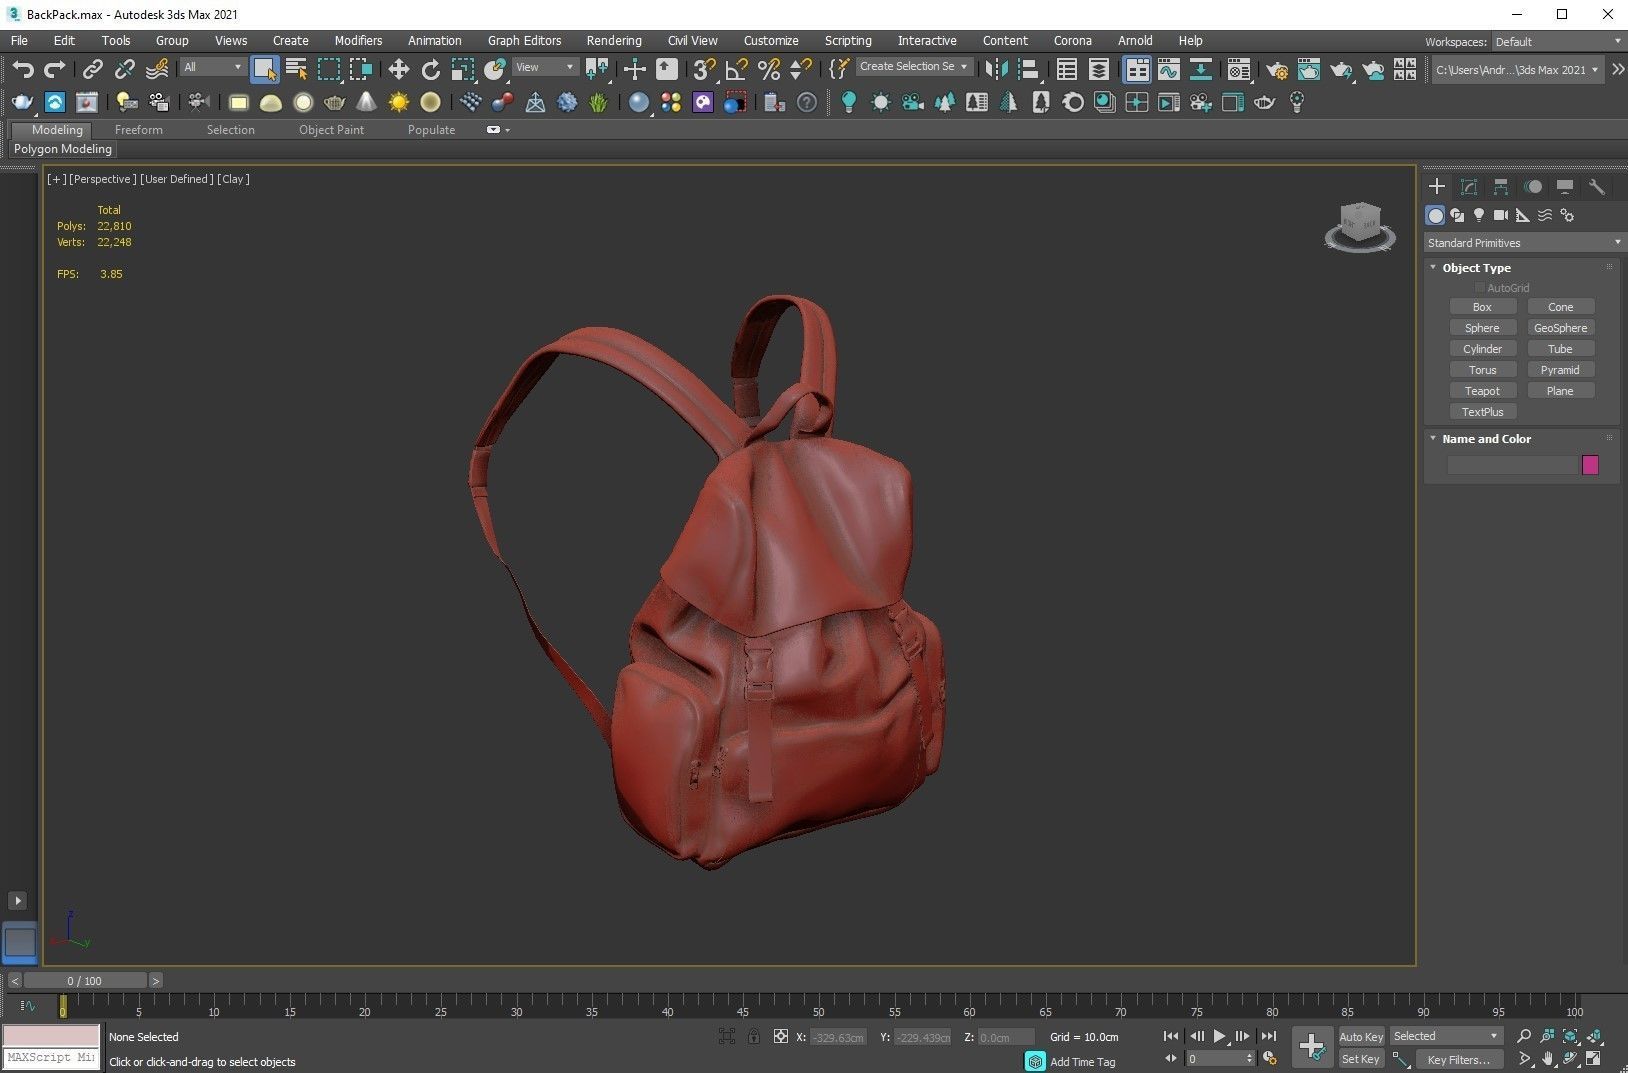This screenshot has height=1073, width=1628.
Task: Open the key 'Selected' dropdown
Action: 1446,1036
